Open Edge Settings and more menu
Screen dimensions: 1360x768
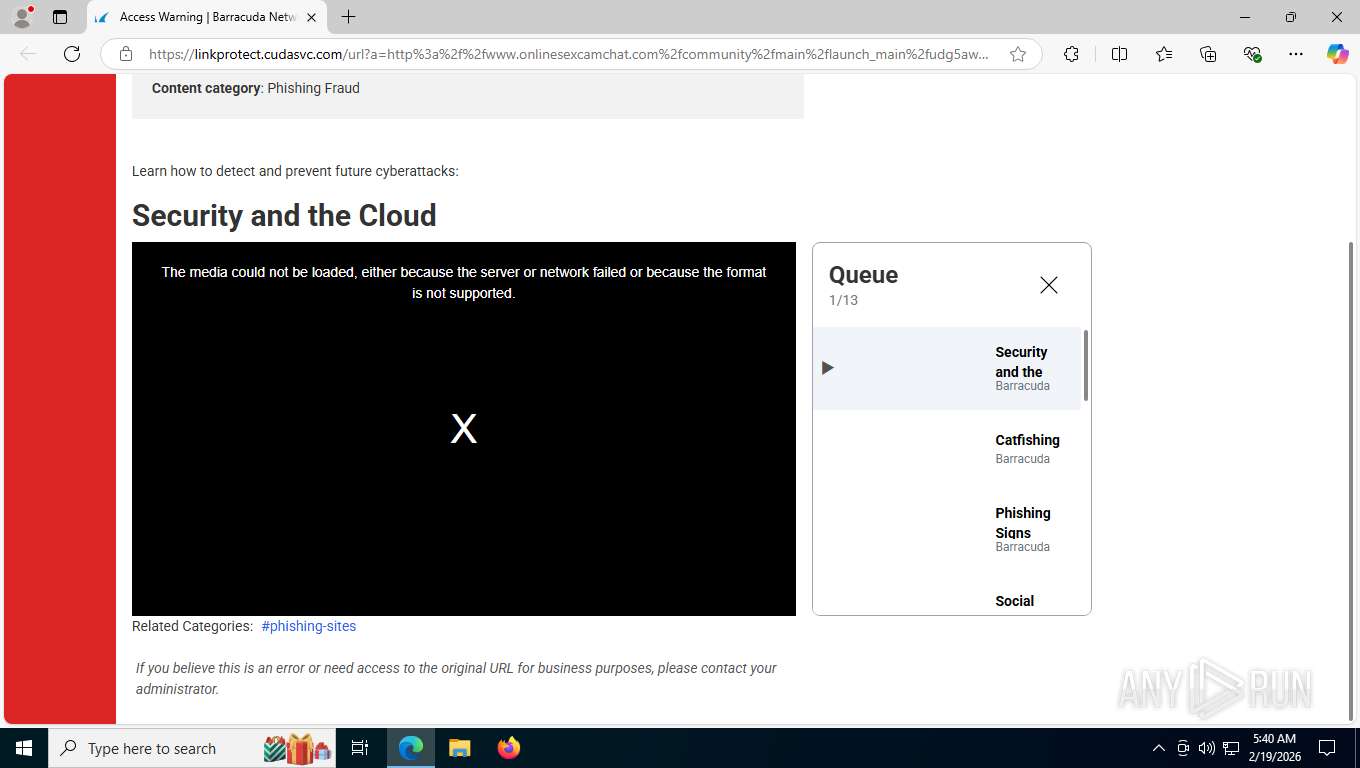[x=1296, y=54]
